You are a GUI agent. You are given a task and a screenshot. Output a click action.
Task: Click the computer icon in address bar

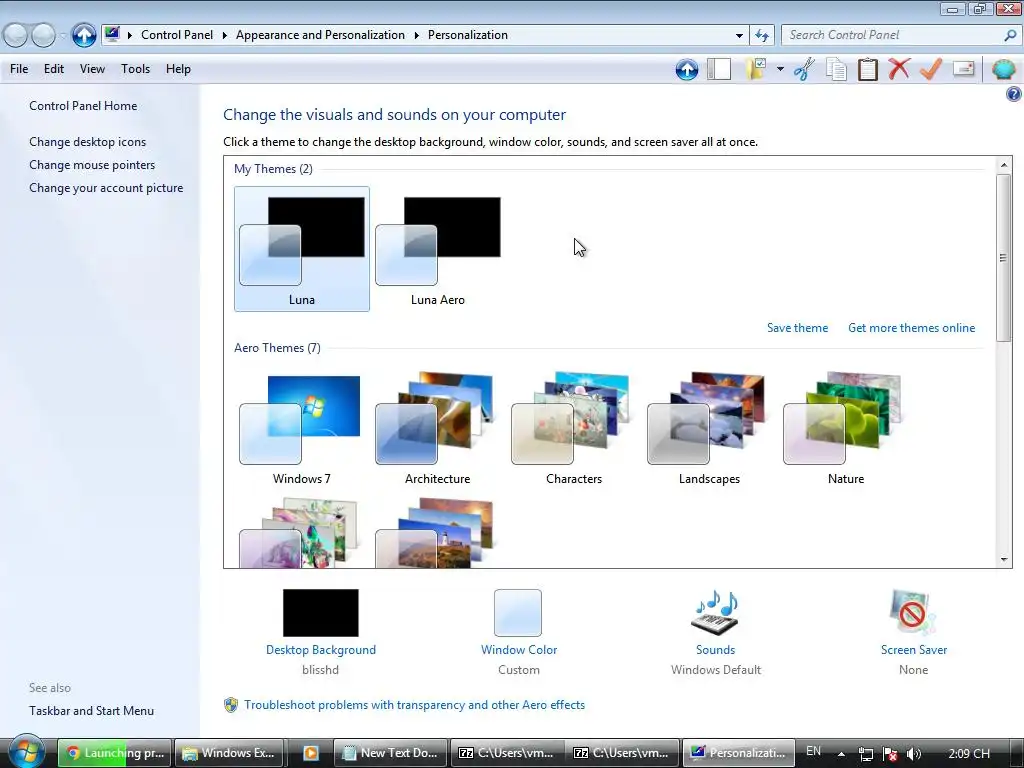click(112, 34)
